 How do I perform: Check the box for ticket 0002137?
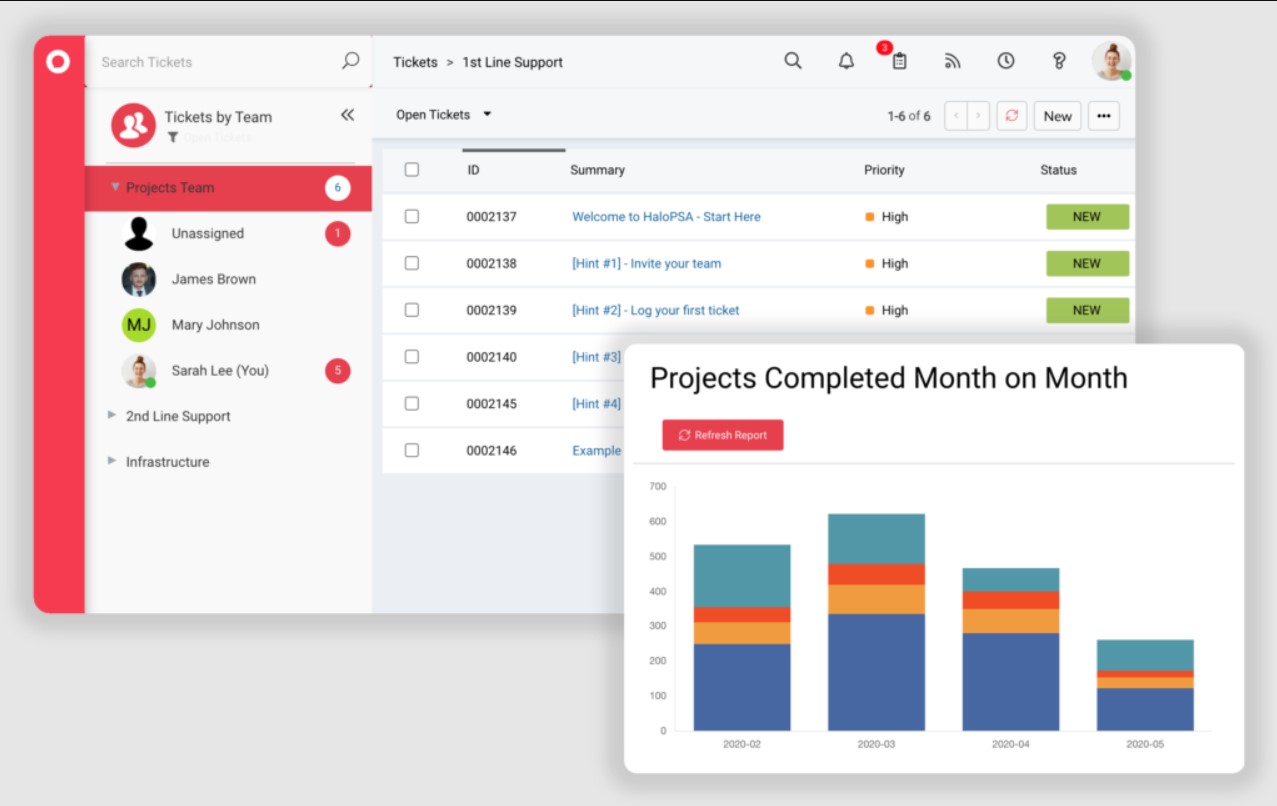point(412,217)
